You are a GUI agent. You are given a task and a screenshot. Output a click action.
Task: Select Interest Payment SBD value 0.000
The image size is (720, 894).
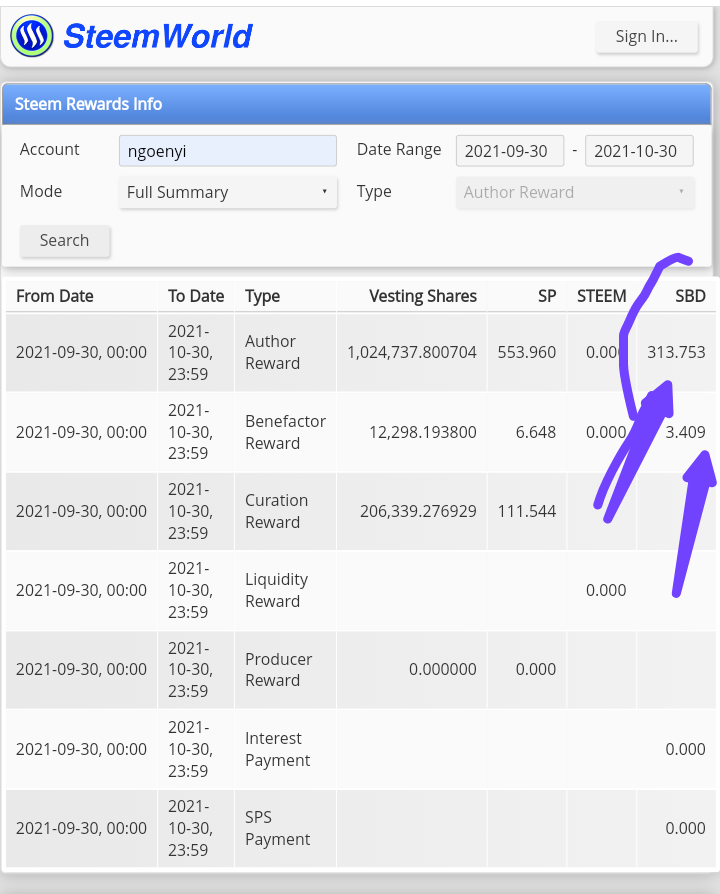click(685, 749)
